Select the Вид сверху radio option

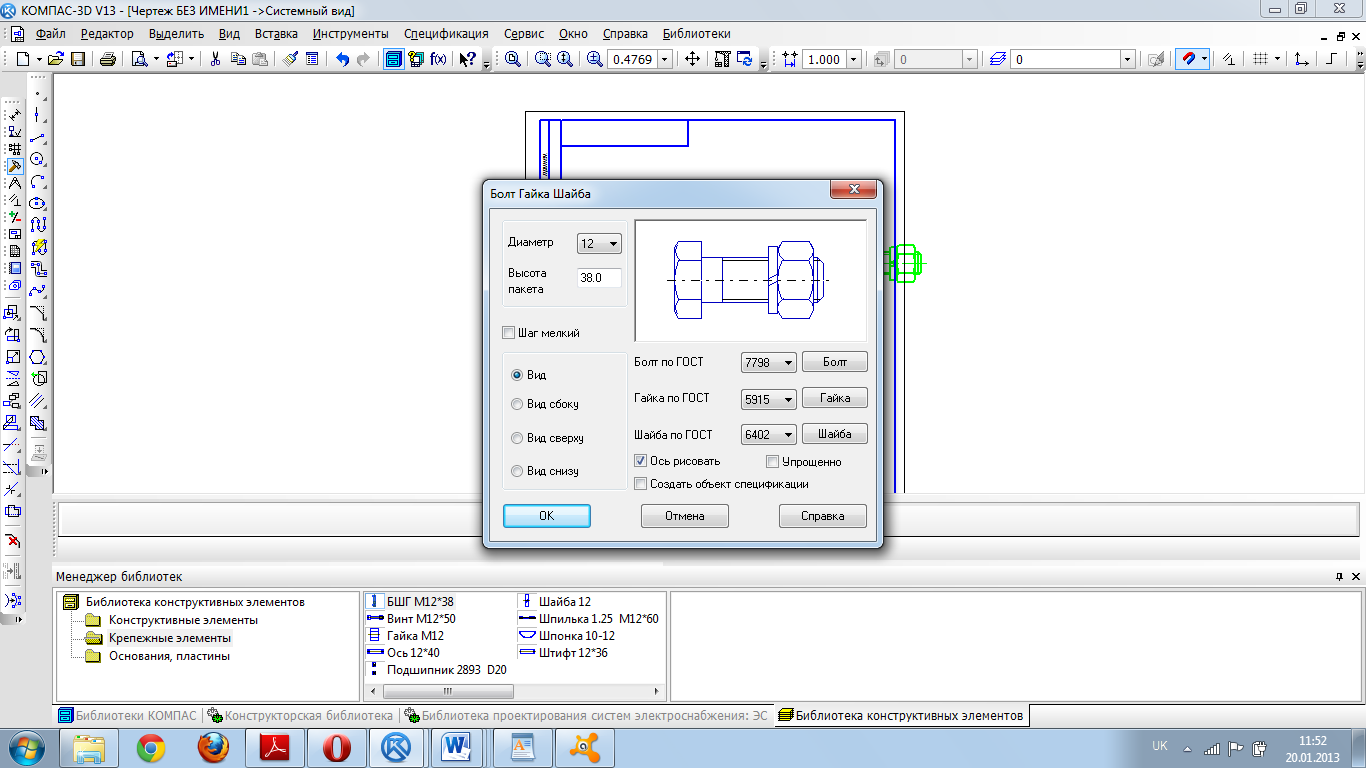click(517, 438)
